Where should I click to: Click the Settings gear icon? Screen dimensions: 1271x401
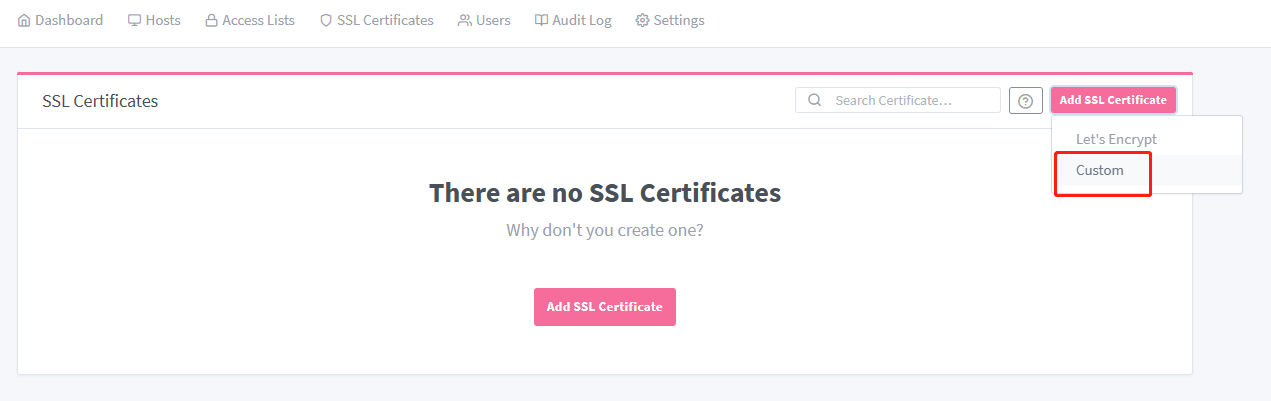pos(642,20)
